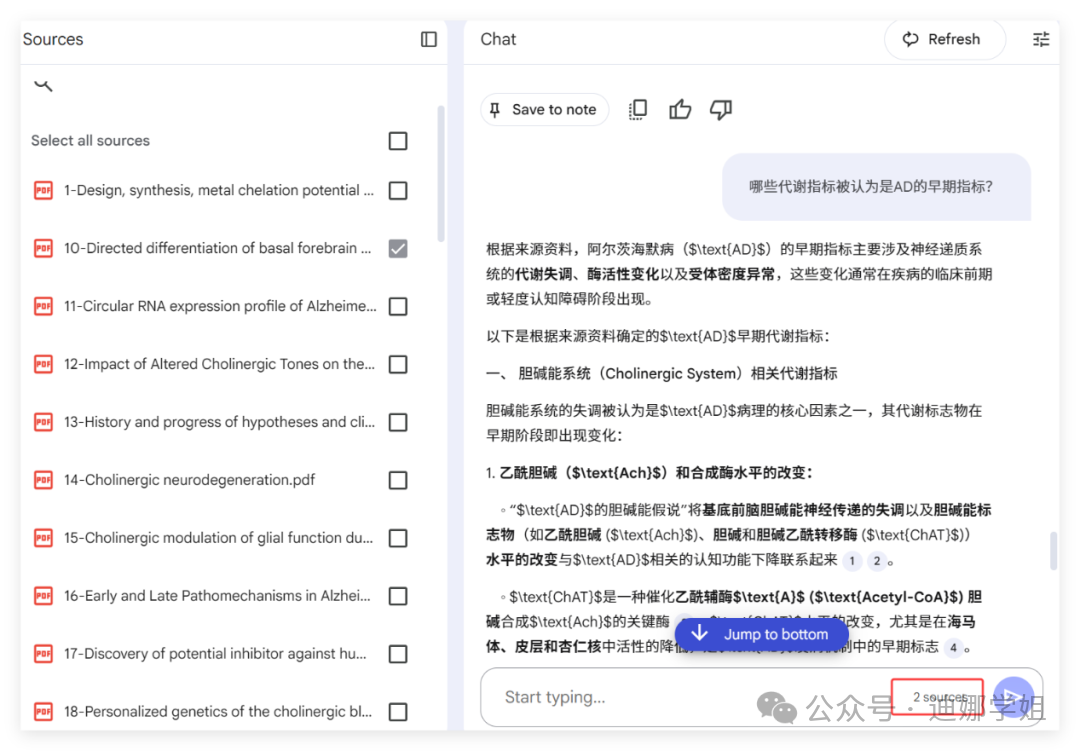The height and width of the screenshot is (751, 1080).
Task: Refresh the chat response
Action: pos(943,39)
